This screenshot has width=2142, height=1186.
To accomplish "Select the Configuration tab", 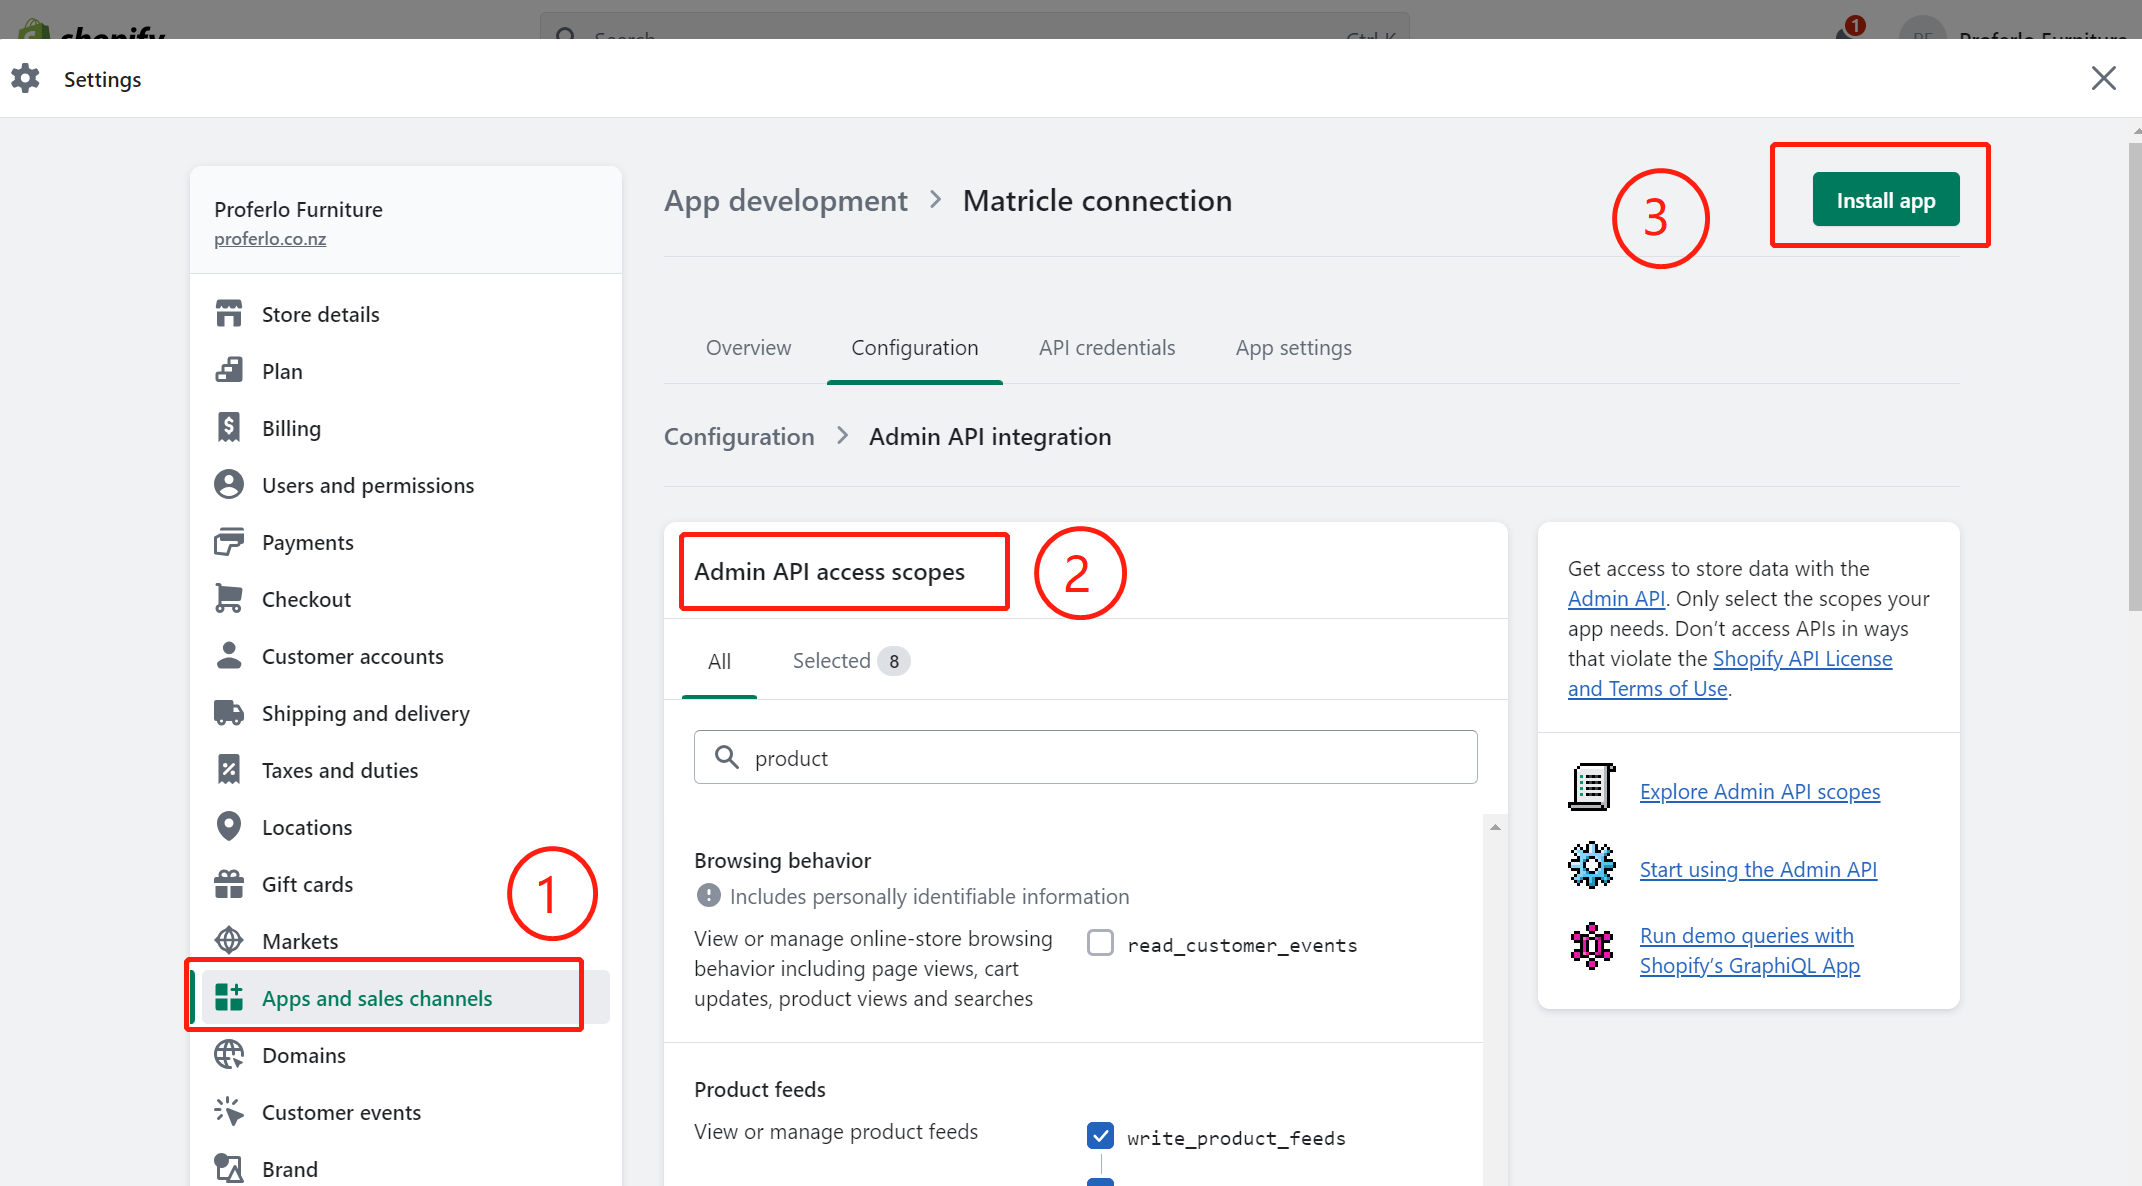I will pyautogui.click(x=915, y=348).
